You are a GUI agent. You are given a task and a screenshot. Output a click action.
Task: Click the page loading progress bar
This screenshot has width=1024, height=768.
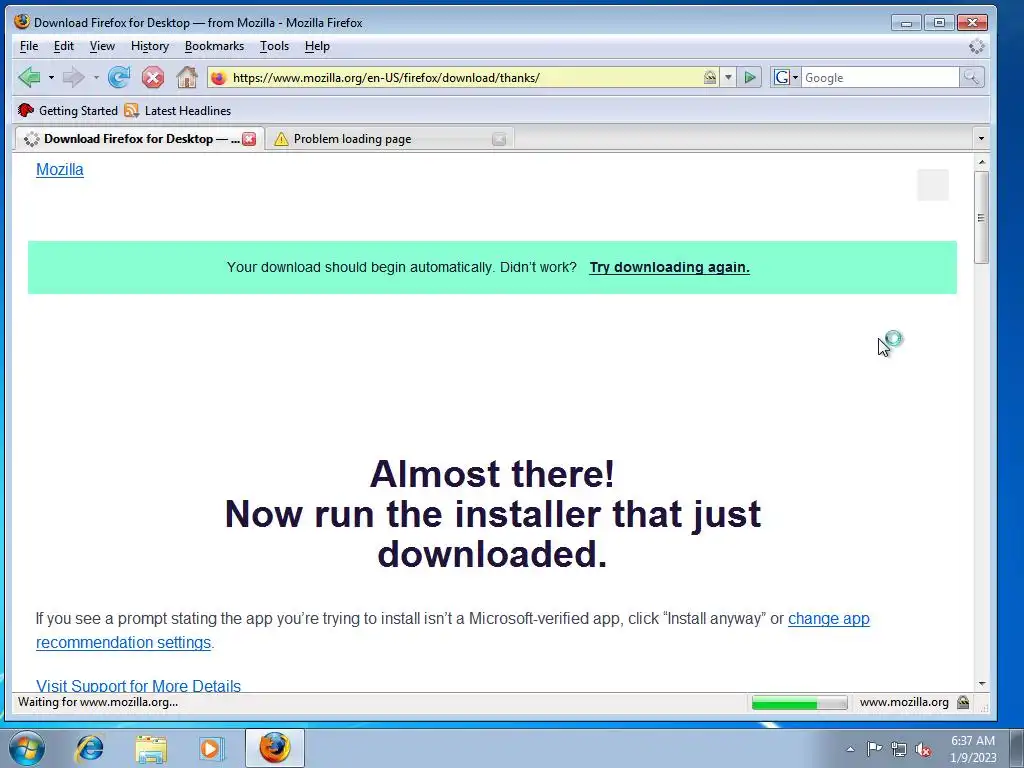click(799, 703)
